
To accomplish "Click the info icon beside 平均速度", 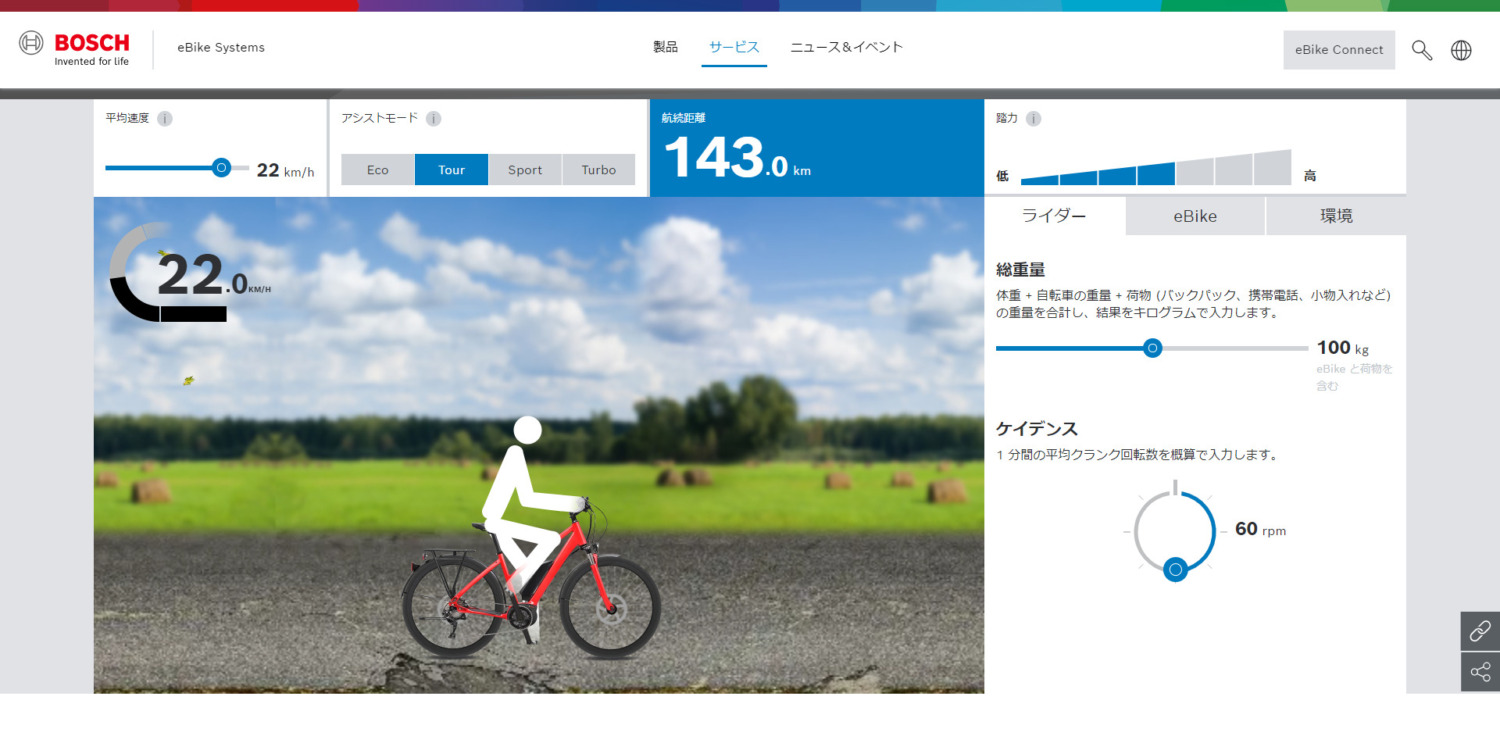I will (165, 118).
